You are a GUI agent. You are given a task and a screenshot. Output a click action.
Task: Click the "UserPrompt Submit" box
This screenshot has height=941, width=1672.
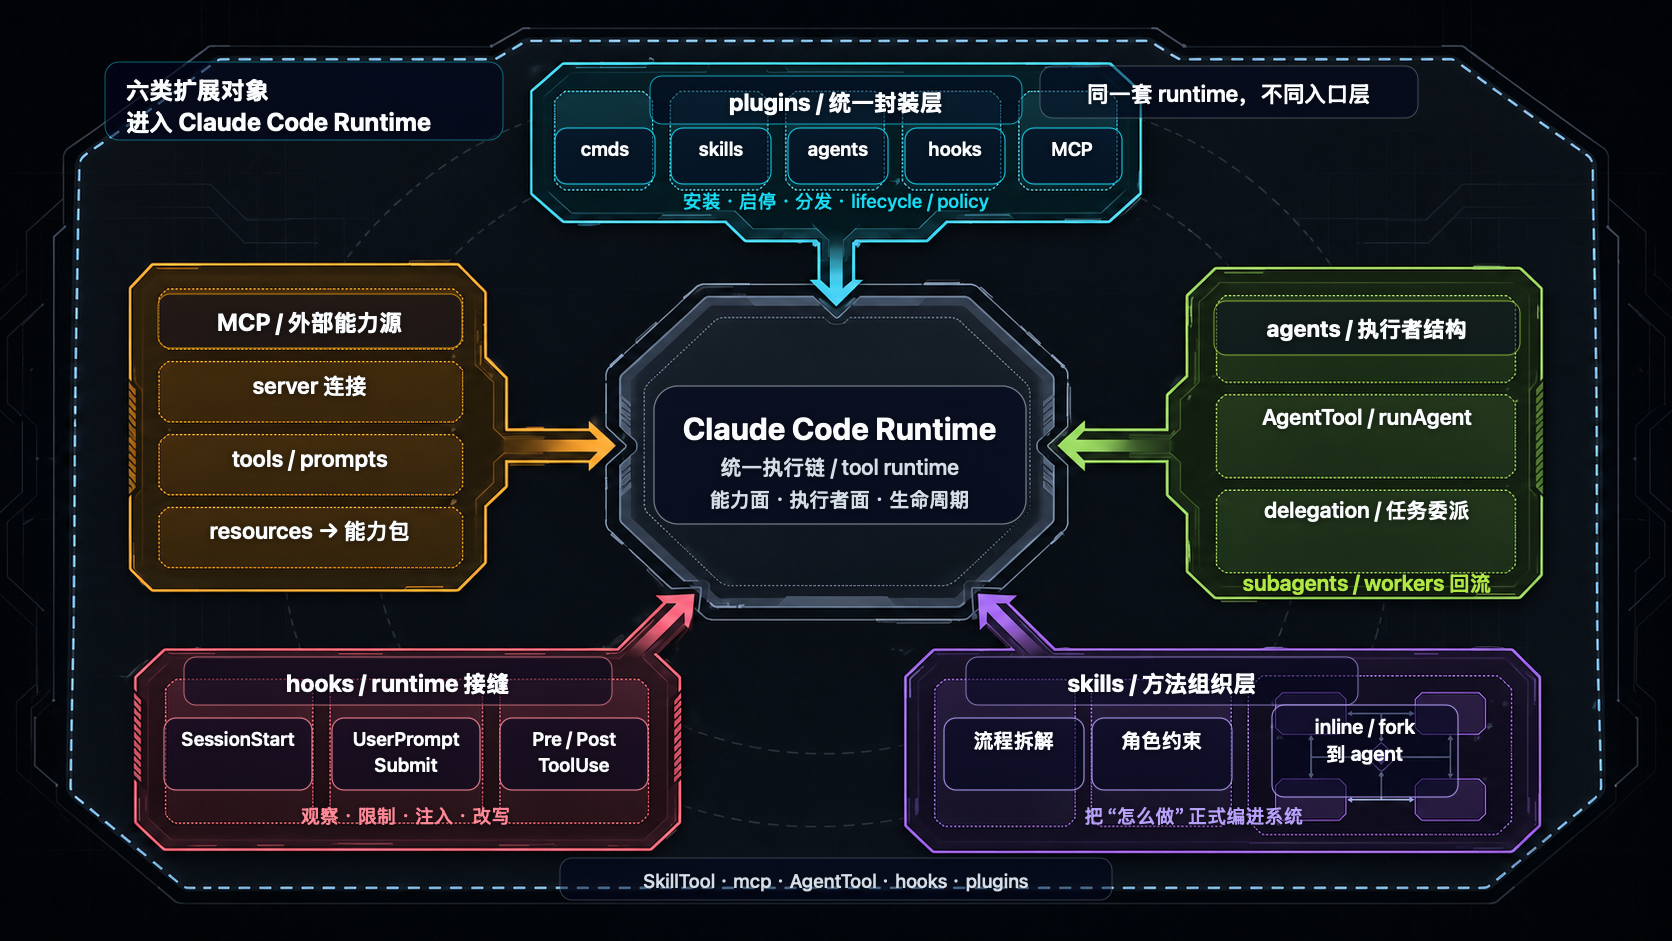click(406, 753)
